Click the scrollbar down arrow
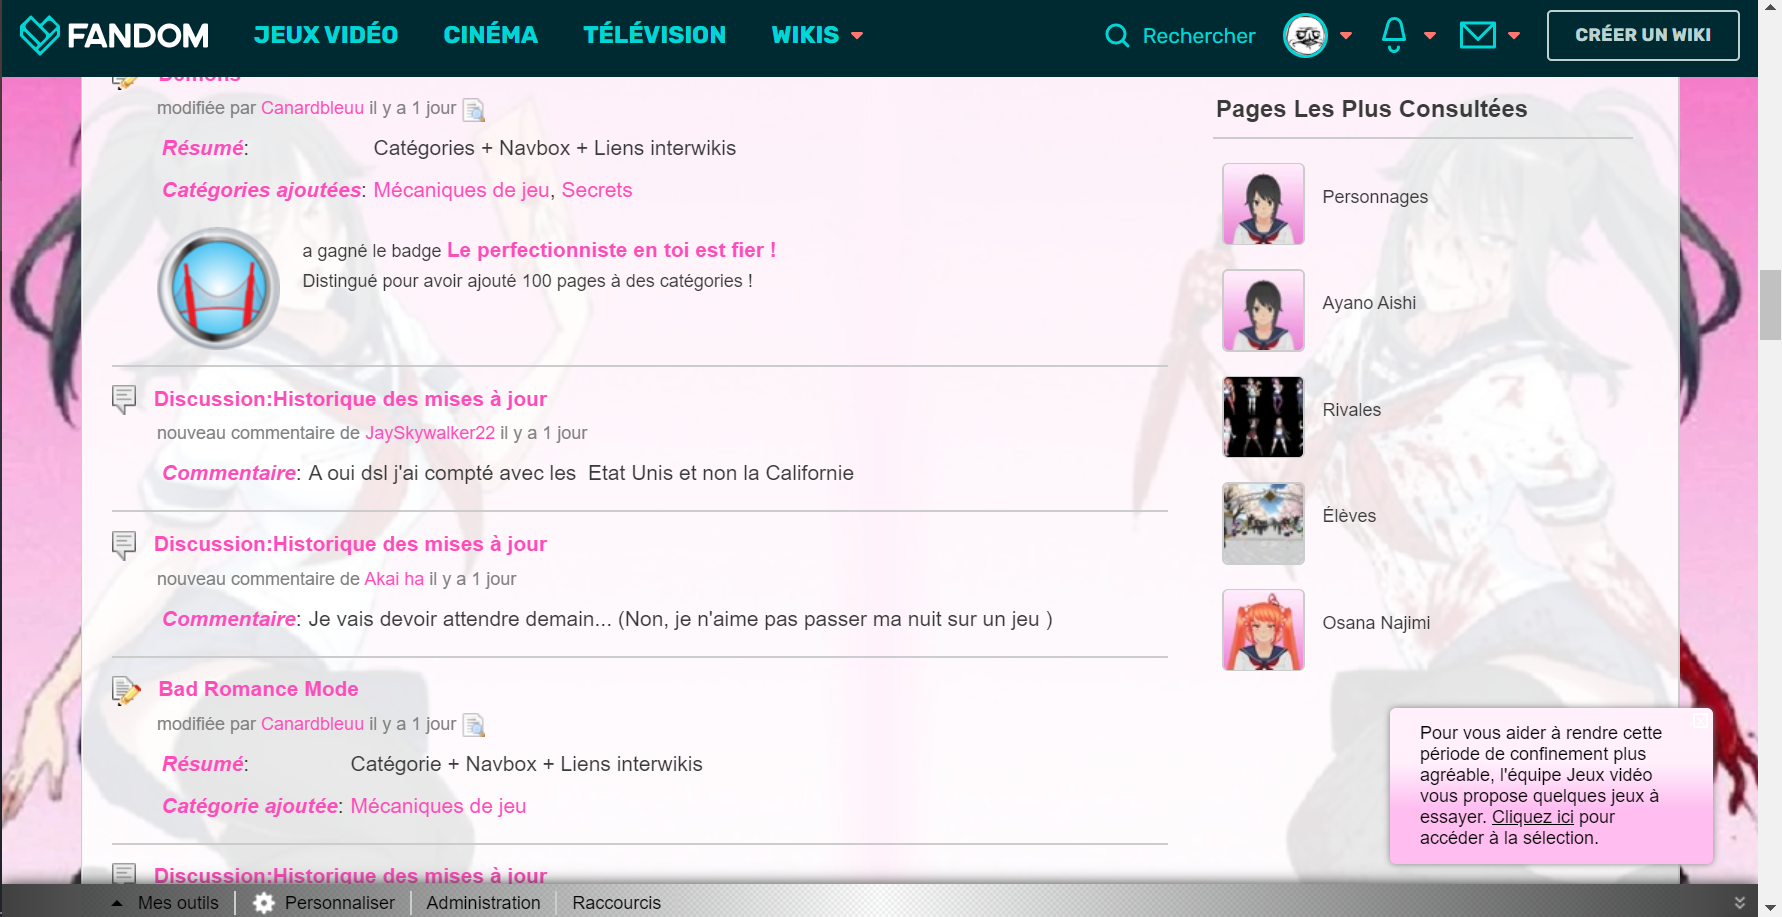 tap(1770, 906)
